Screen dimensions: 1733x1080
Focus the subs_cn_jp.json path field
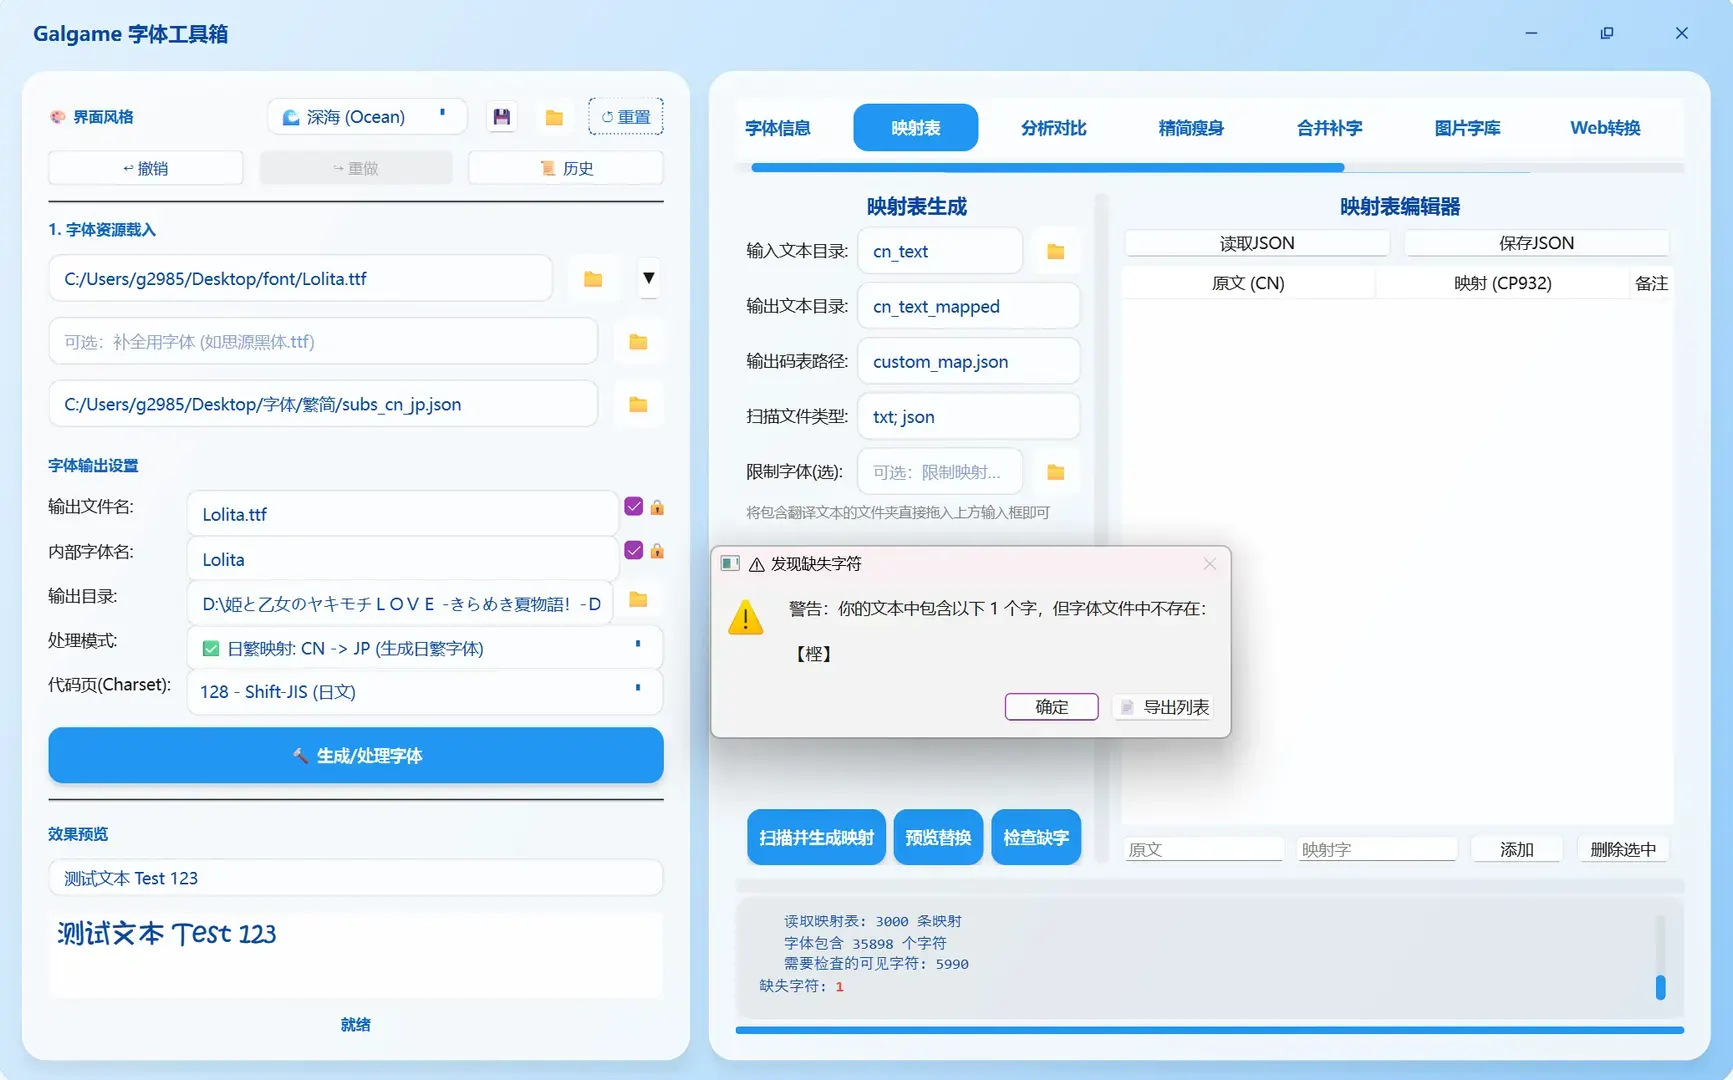[x=323, y=404]
